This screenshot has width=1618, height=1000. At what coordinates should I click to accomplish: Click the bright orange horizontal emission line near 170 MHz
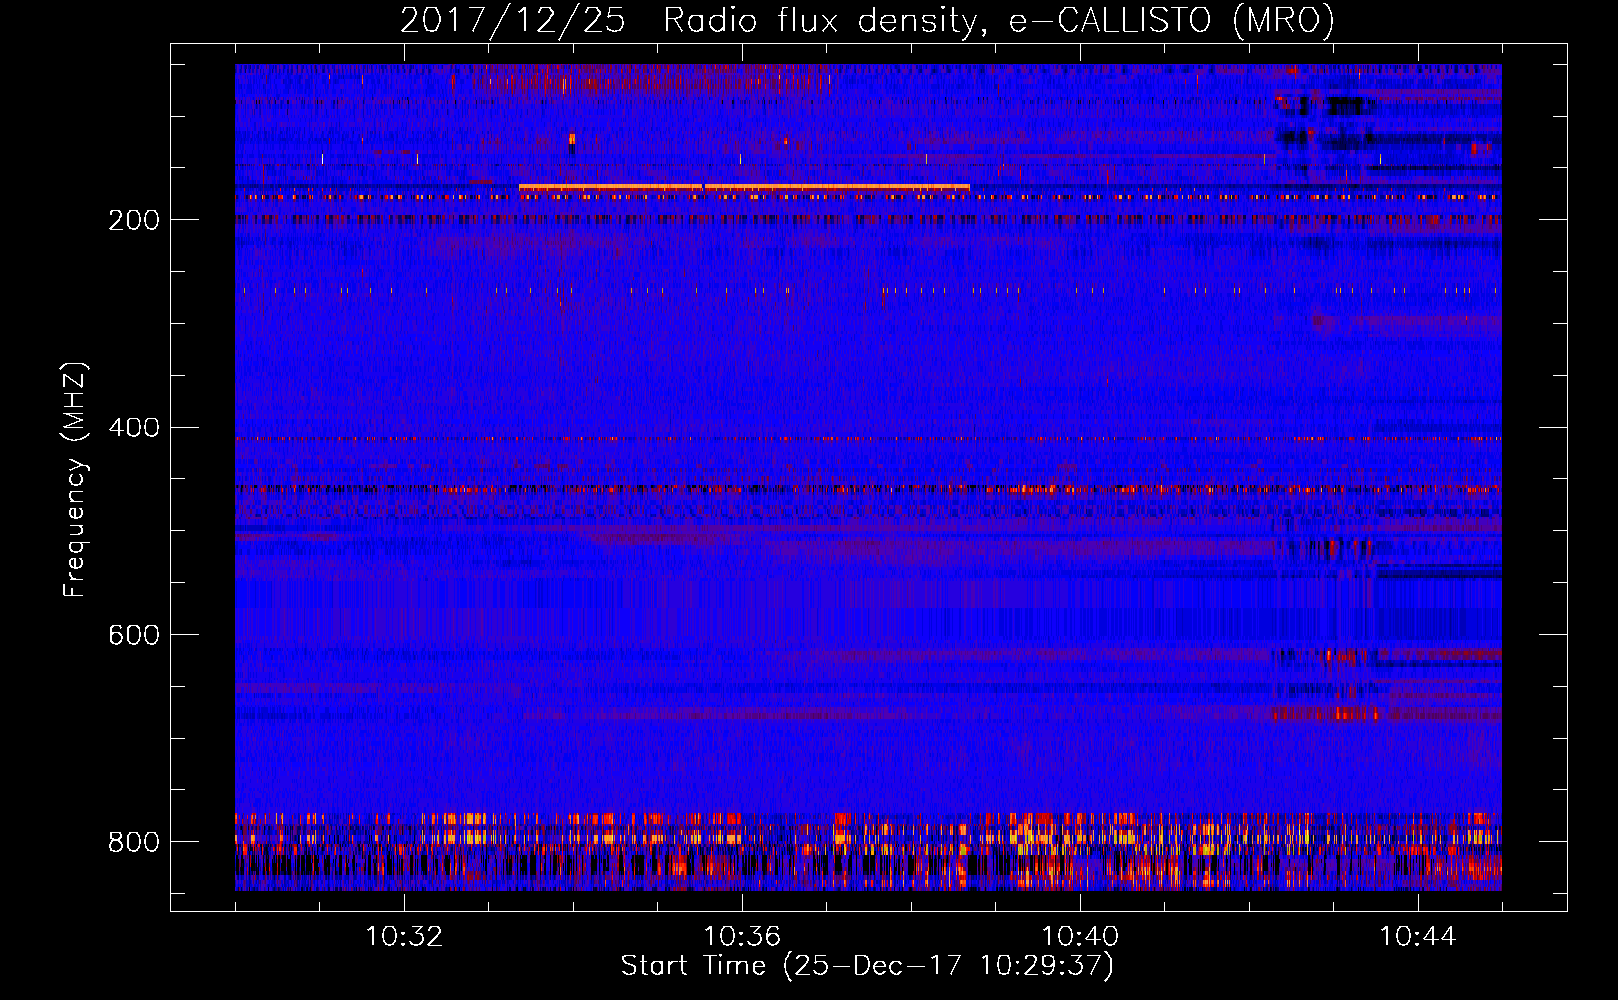click(x=744, y=187)
